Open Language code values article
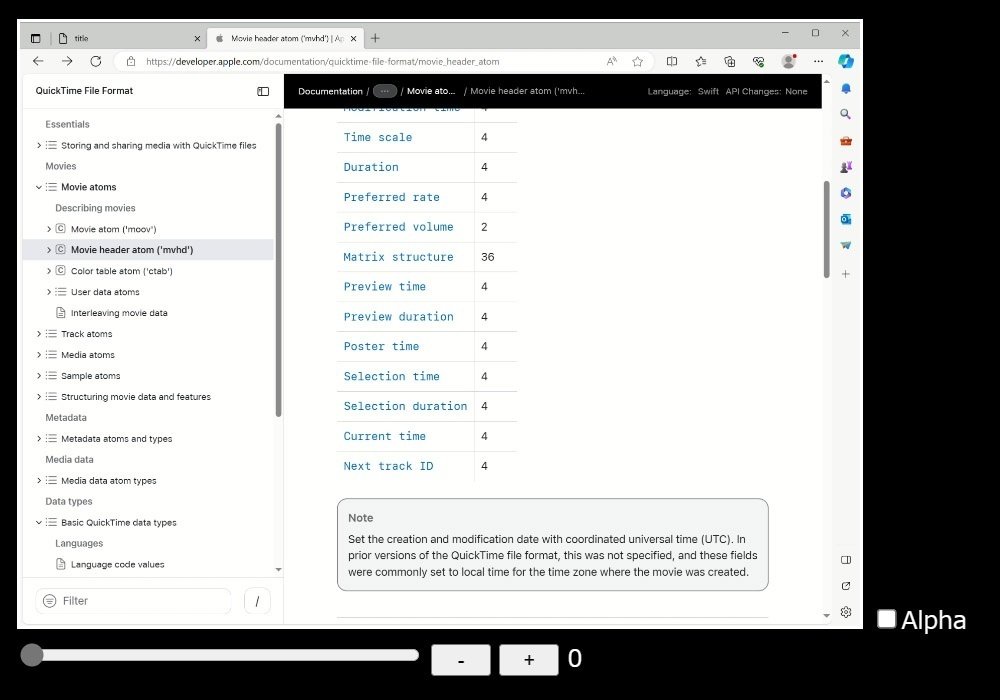The image size is (1000, 700). (117, 564)
